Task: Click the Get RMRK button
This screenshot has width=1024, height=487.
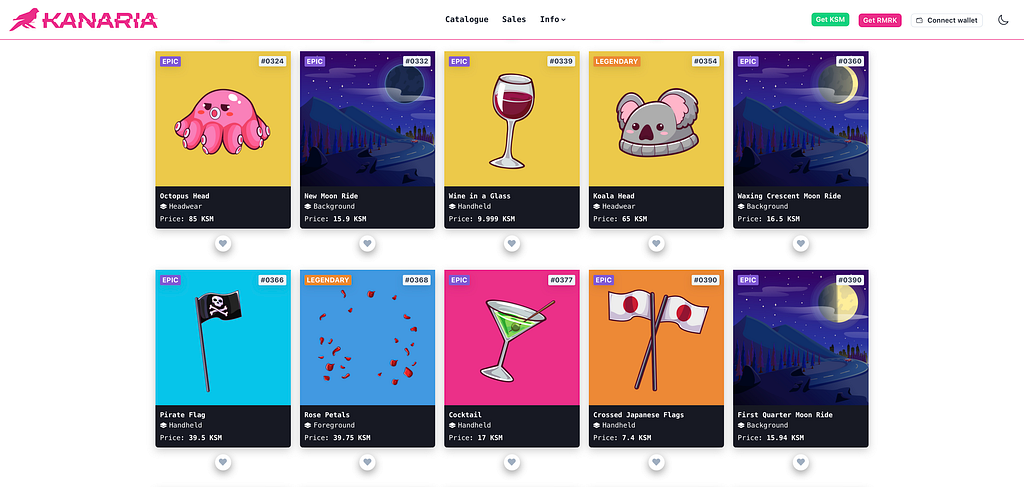Action: pos(880,20)
